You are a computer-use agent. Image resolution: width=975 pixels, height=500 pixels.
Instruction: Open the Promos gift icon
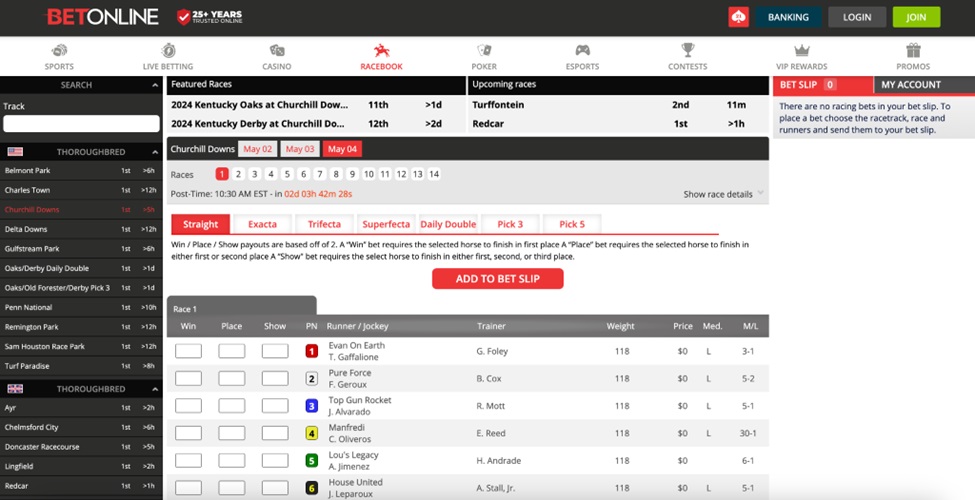912,50
